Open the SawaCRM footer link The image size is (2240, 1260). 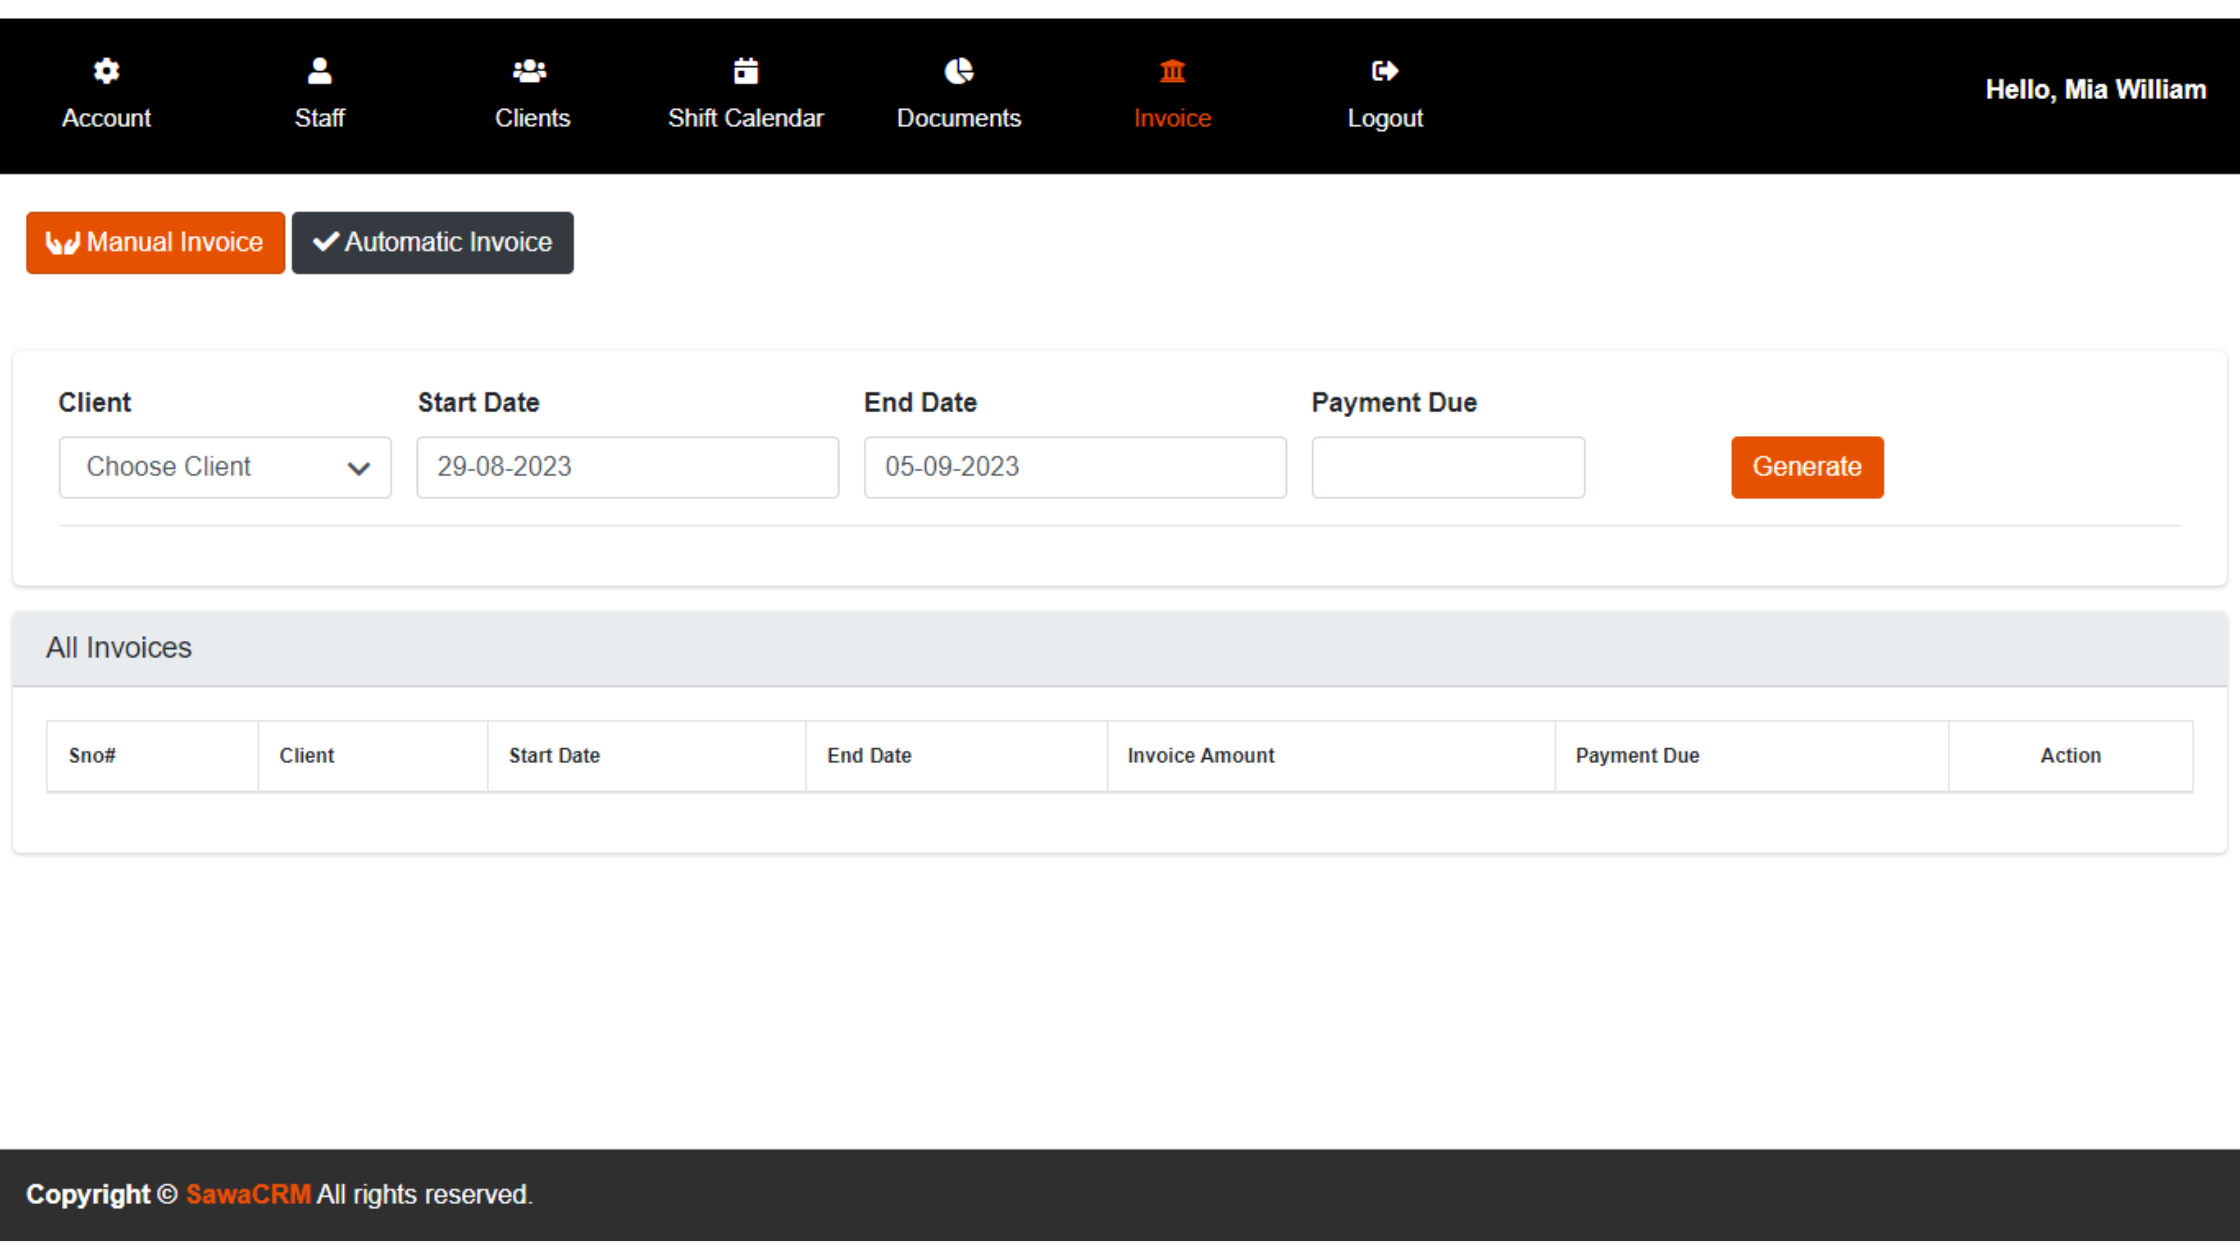pos(248,1195)
